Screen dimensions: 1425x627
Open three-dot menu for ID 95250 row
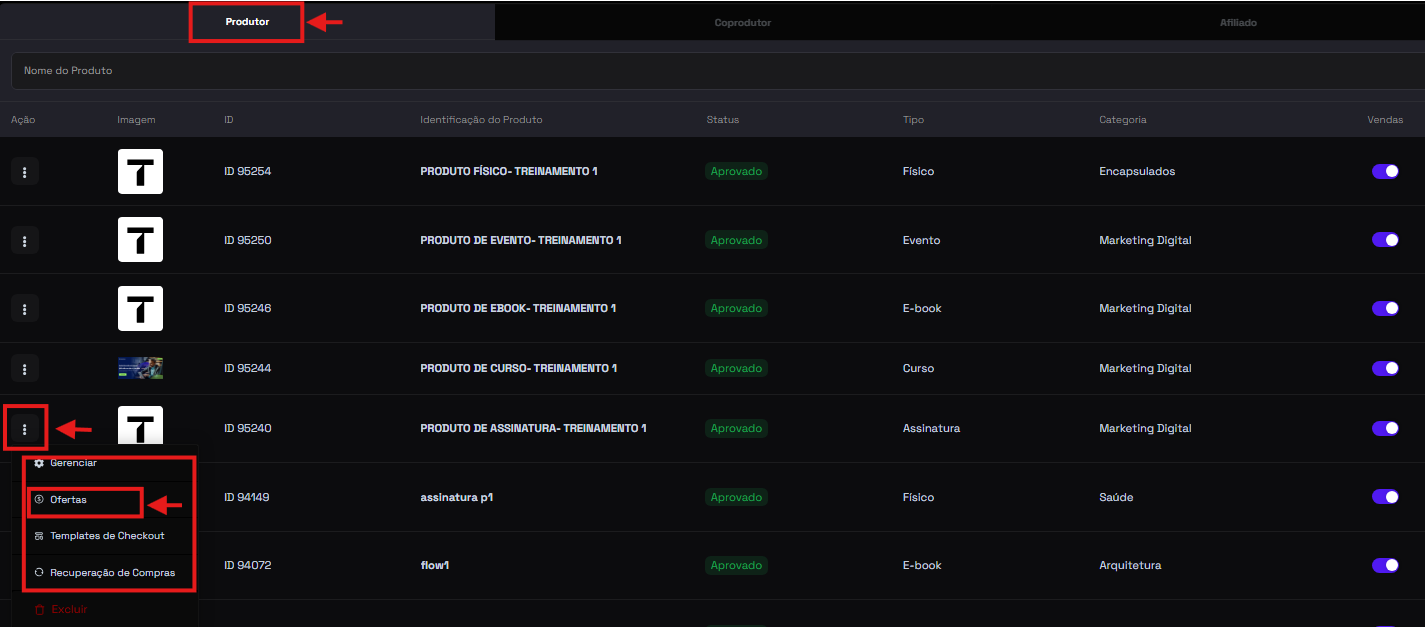(24, 240)
